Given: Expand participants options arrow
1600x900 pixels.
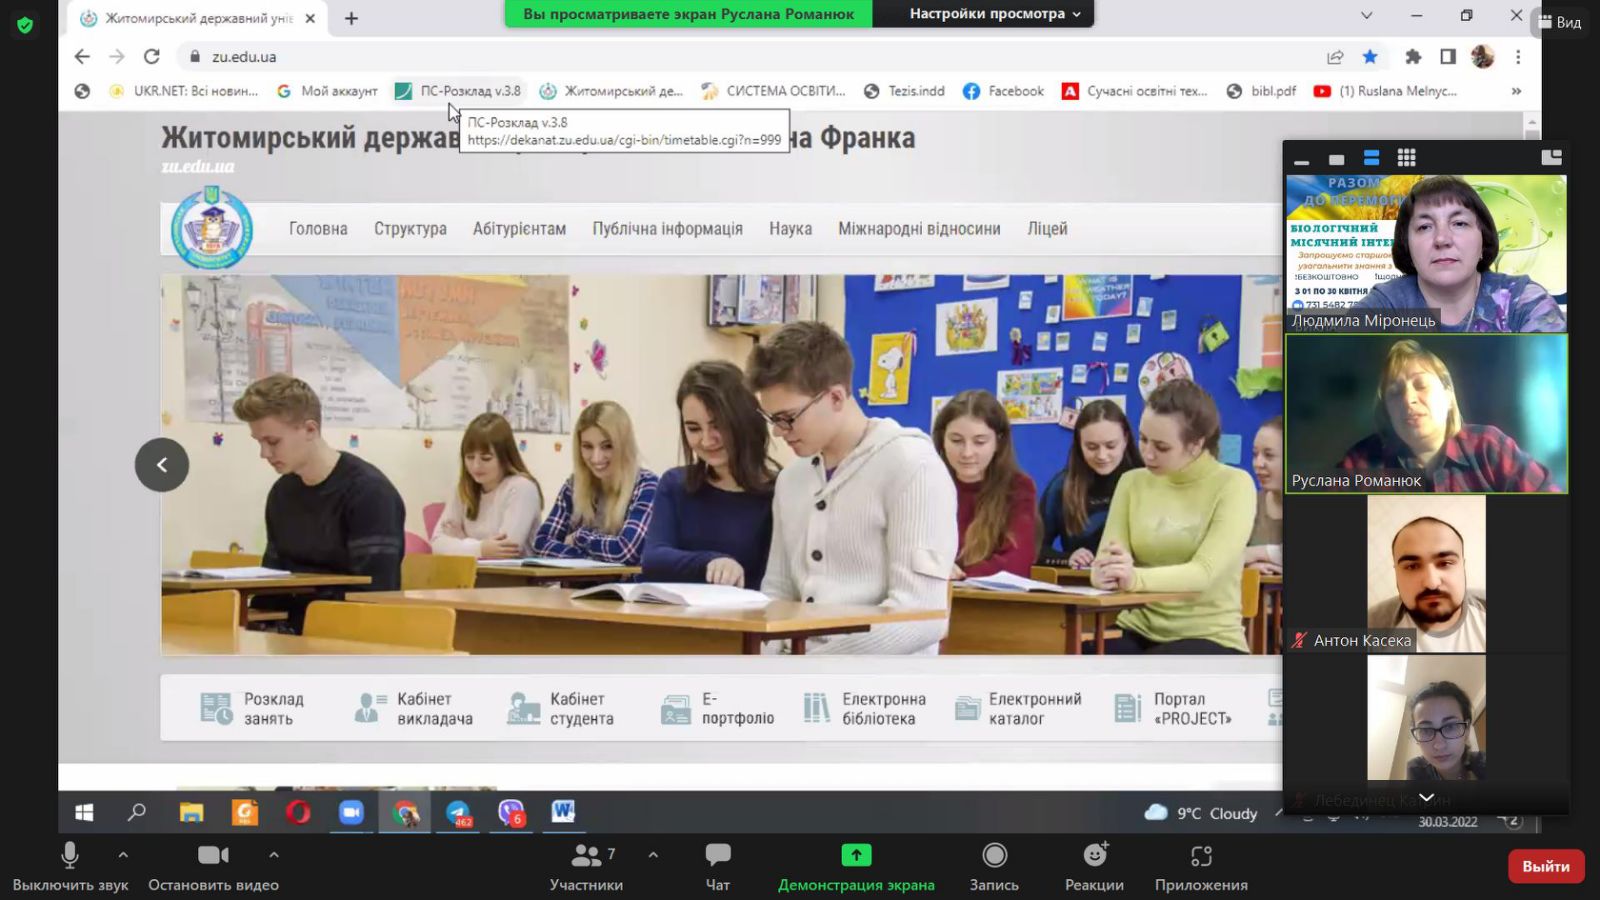Looking at the screenshot, I should (x=653, y=855).
